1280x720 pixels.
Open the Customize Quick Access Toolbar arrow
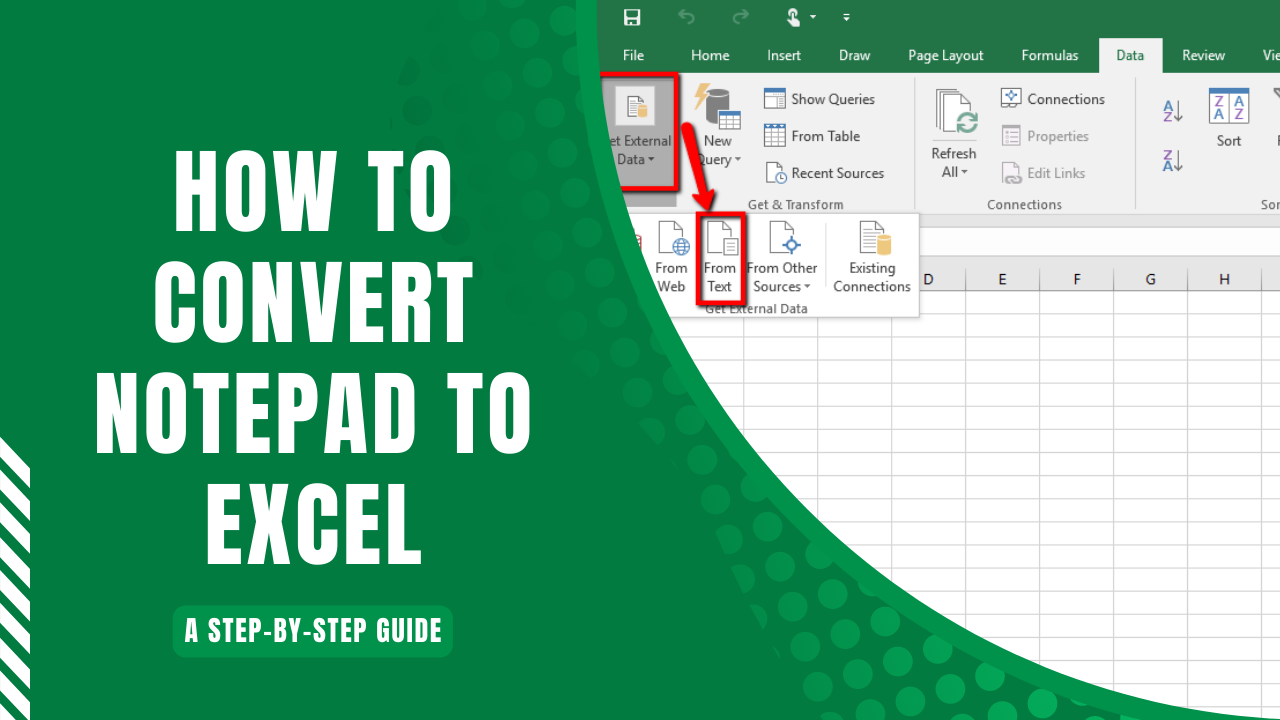[847, 18]
